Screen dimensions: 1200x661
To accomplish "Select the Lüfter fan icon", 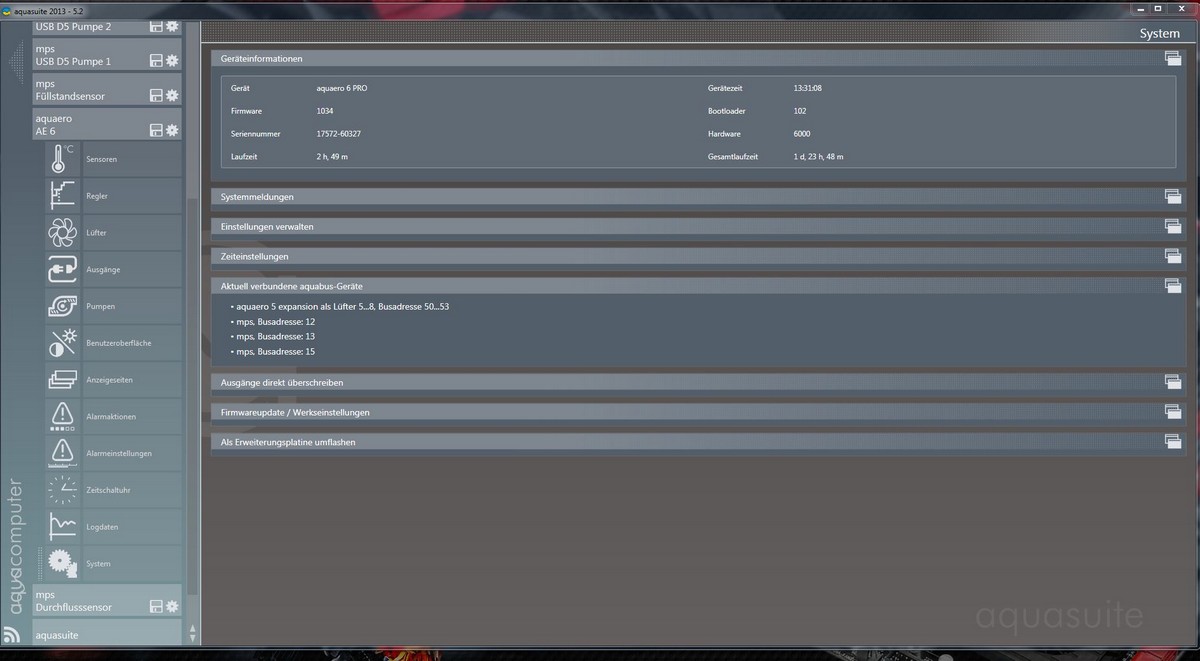I will pyautogui.click(x=62, y=233).
